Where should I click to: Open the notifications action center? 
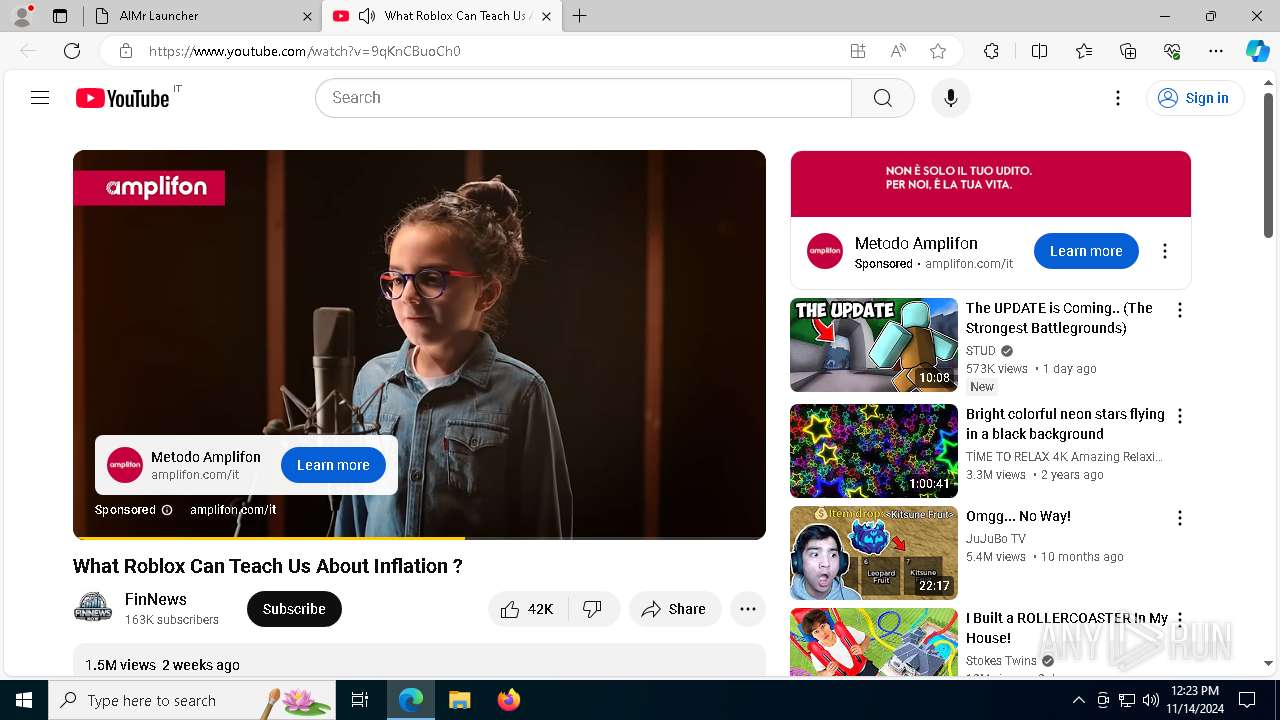point(1247,700)
